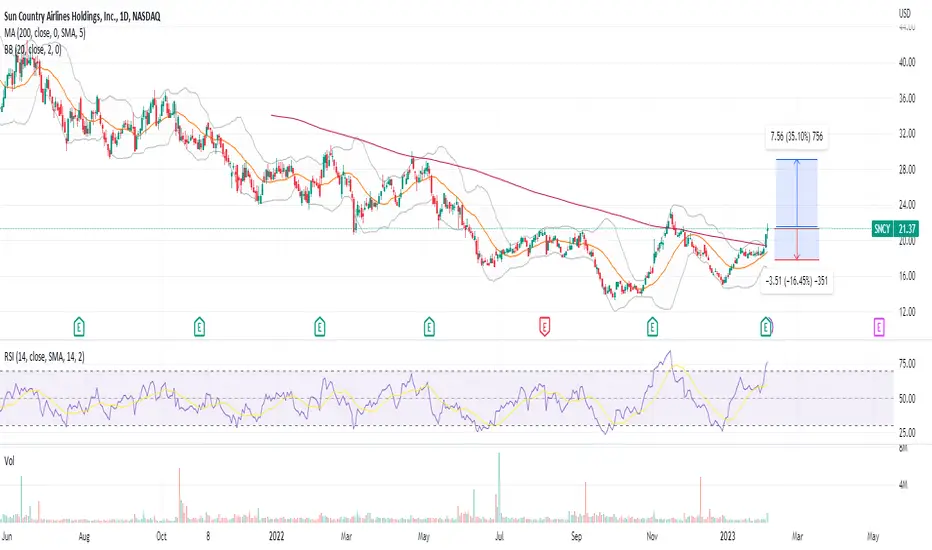The image size is (932, 550).
Task: Click the USD currency label
Action: pyautogui.click(x=905, y=13)
